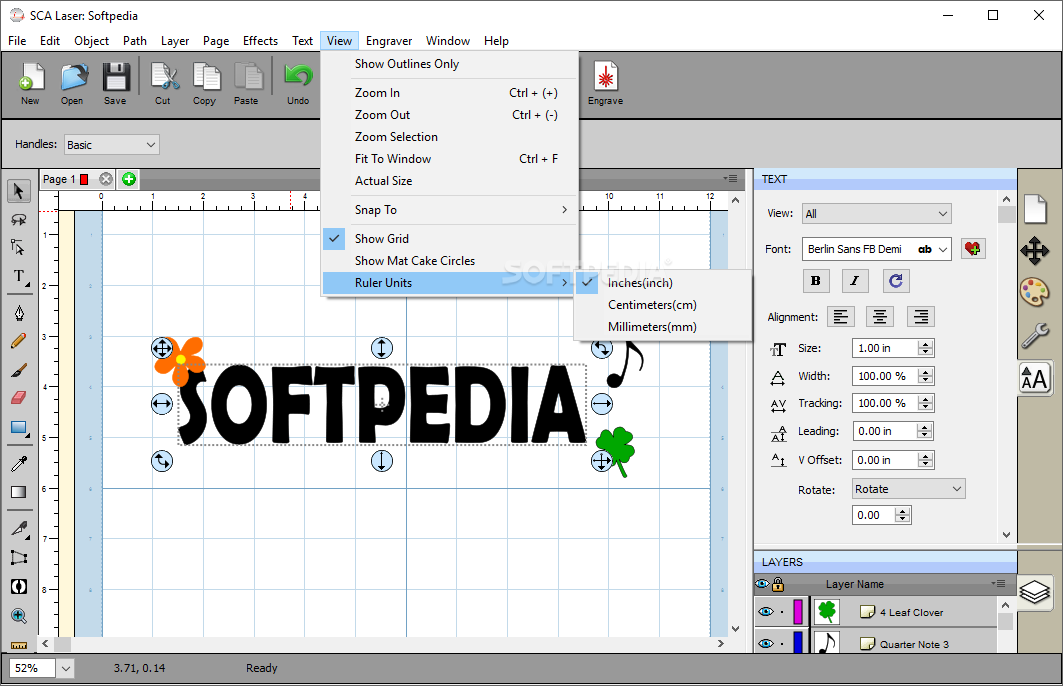Add a new page with green plus
The height and width of the screenshot is (686, 1063).
point(129,179)
